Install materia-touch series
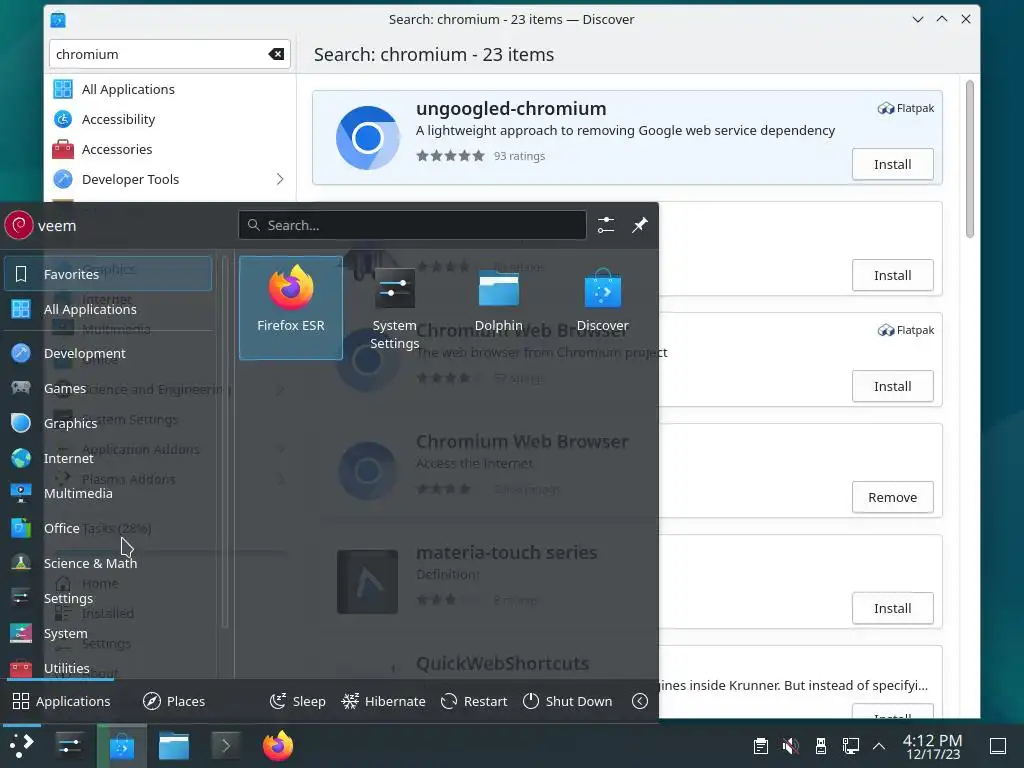Screen dimensions: 1024x768 click(x=892, y=609)
